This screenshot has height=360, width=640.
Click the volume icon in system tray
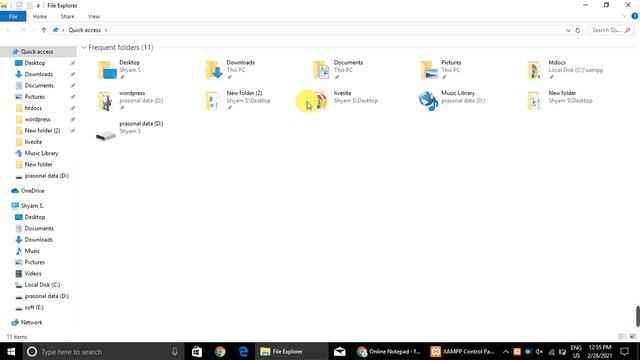tap(539, 351)
